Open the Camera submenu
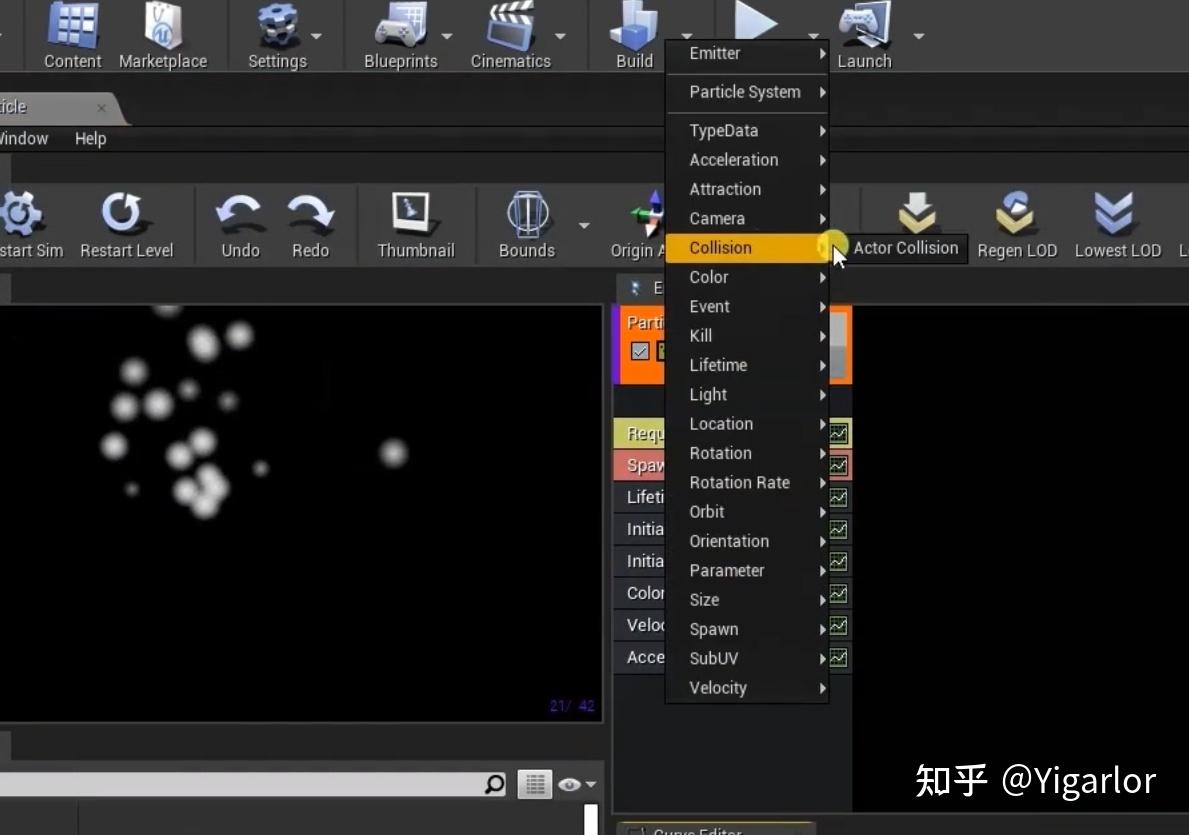Viewport: 1189px width, 835px height. pos(747,218)
